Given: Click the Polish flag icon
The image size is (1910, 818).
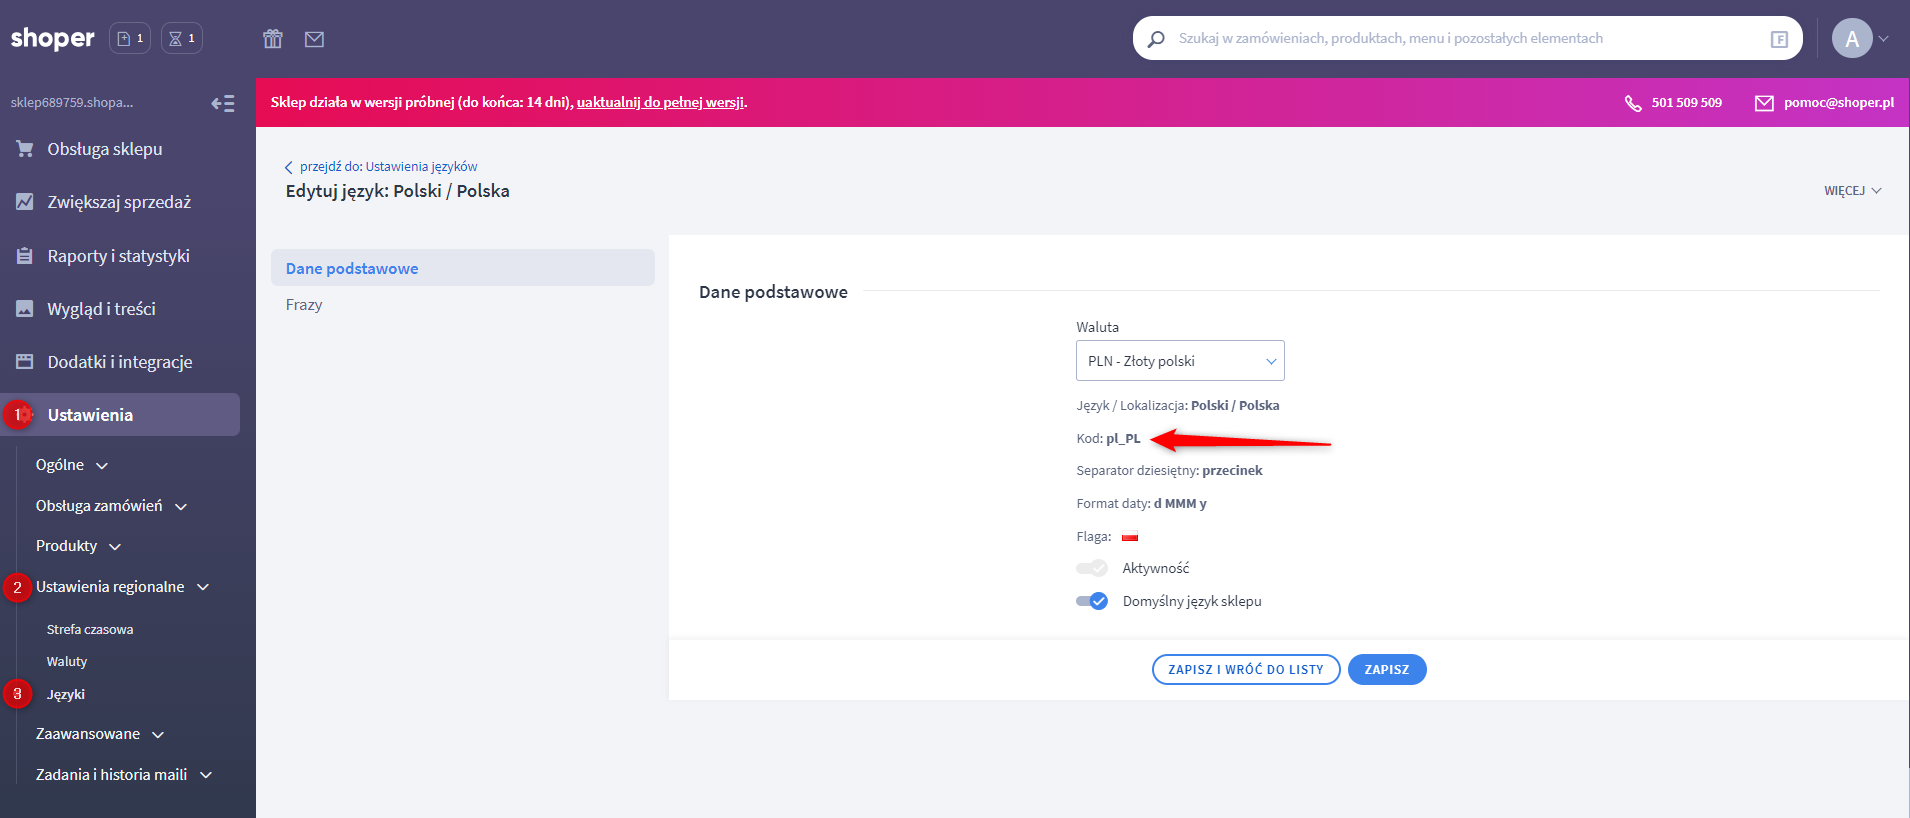Looking at the screenshot, I should [x=1130, y=537].
